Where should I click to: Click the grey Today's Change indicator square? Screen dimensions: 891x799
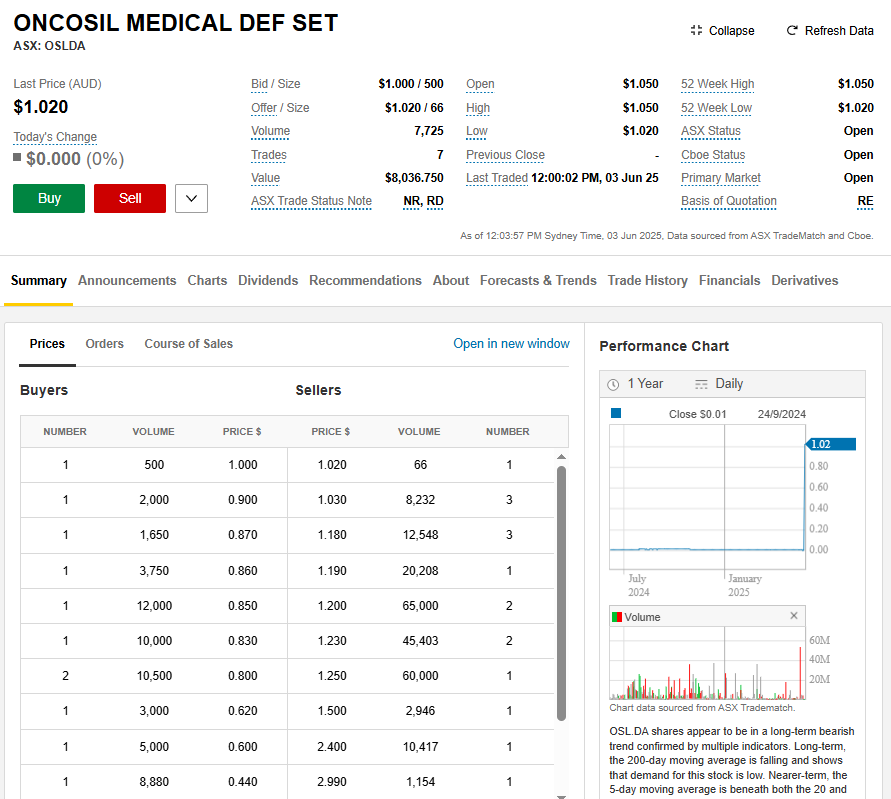point(17,157)
